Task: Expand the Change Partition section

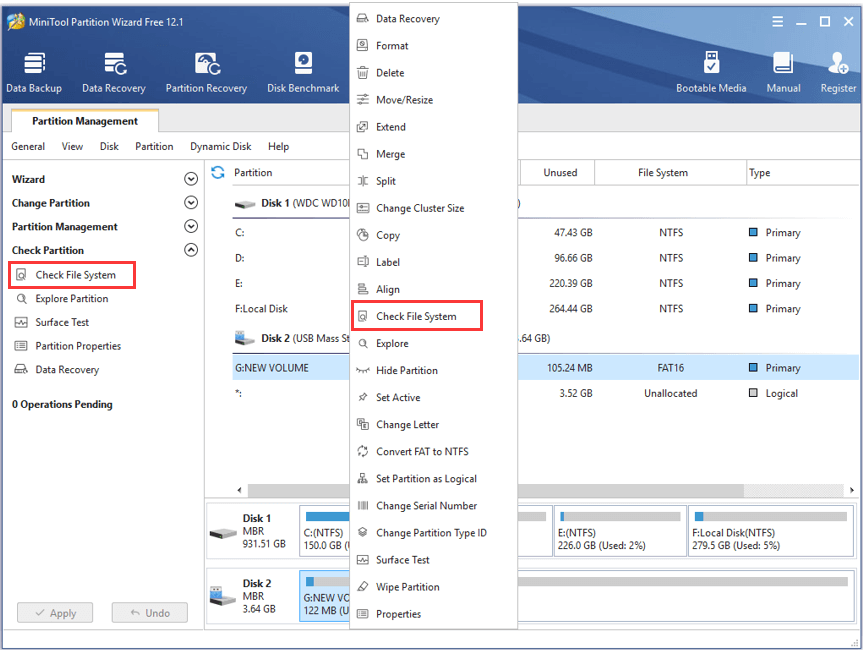Action: click(x=190, y=202)
